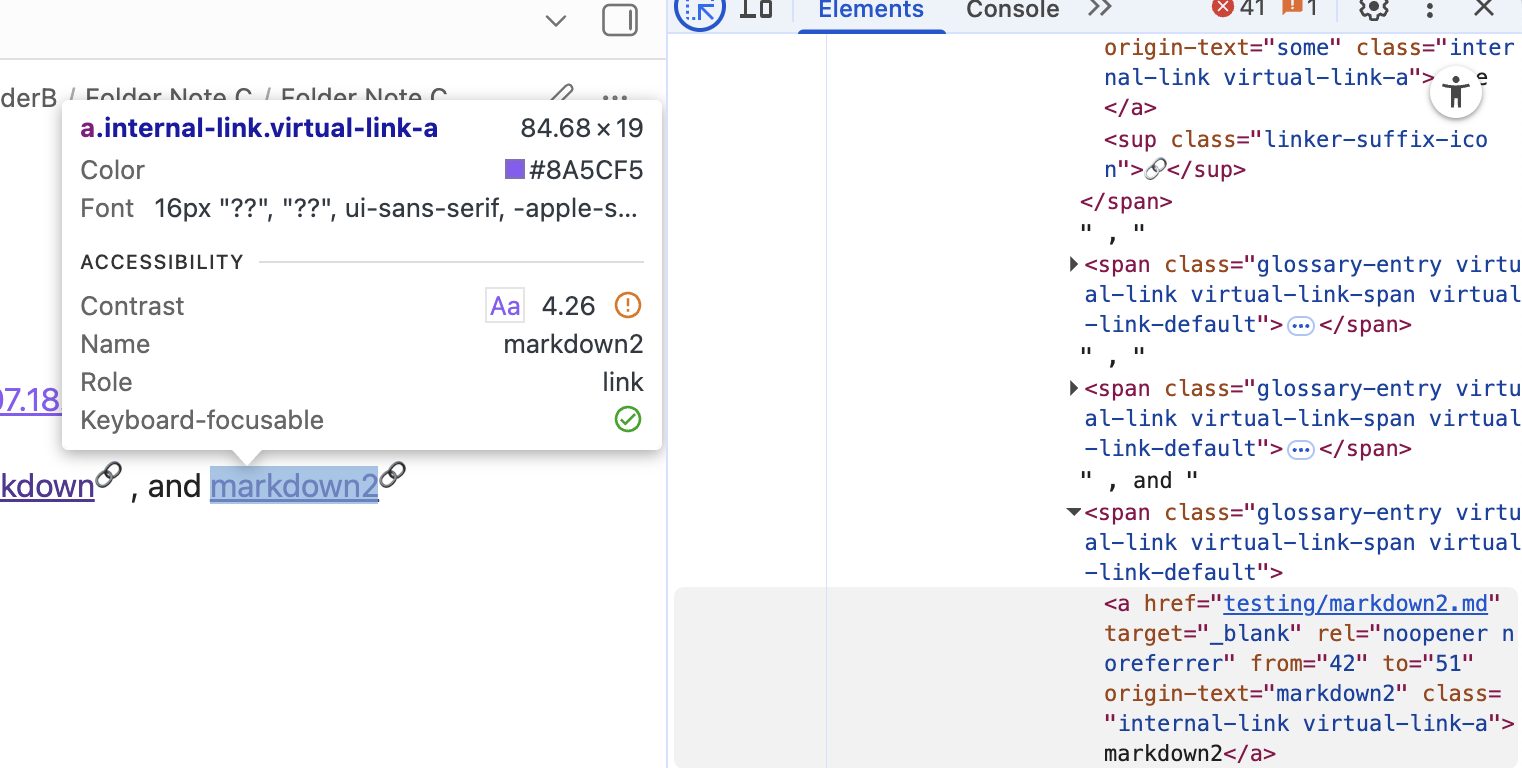The height and width of the screenshot is (768, 1522).
Task: Switch to the Console tab
Action: click(x=1012, y=10)
